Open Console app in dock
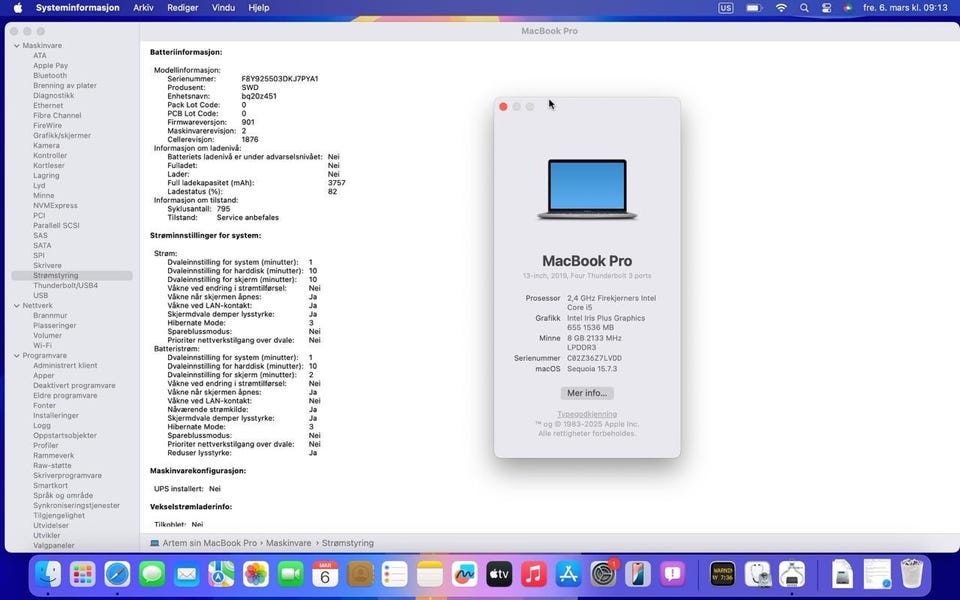This screenshot has height=600, width=960. point(722,574)
